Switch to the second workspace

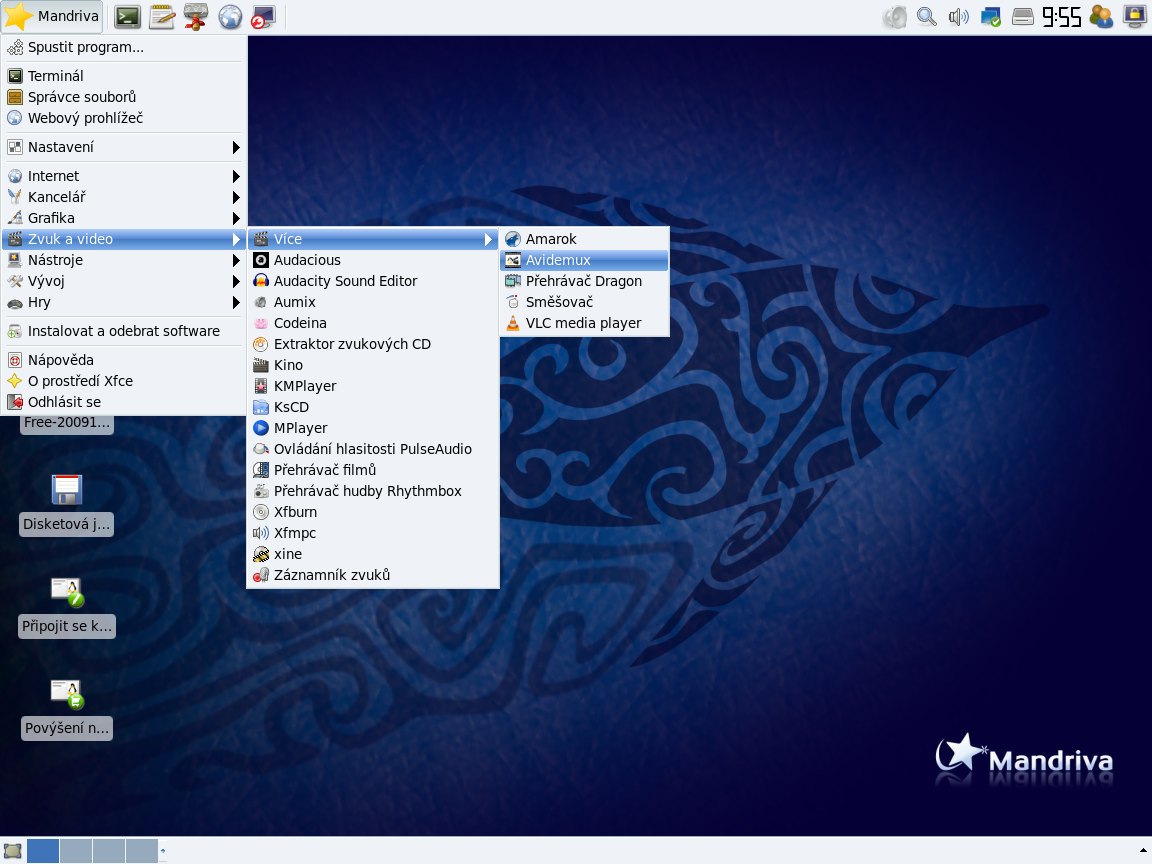pos(76,851)
